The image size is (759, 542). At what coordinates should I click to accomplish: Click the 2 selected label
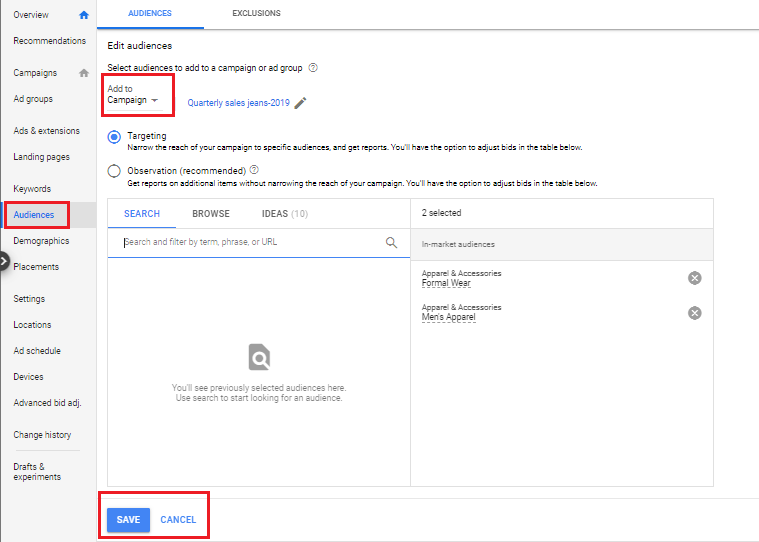coord(441,213)
